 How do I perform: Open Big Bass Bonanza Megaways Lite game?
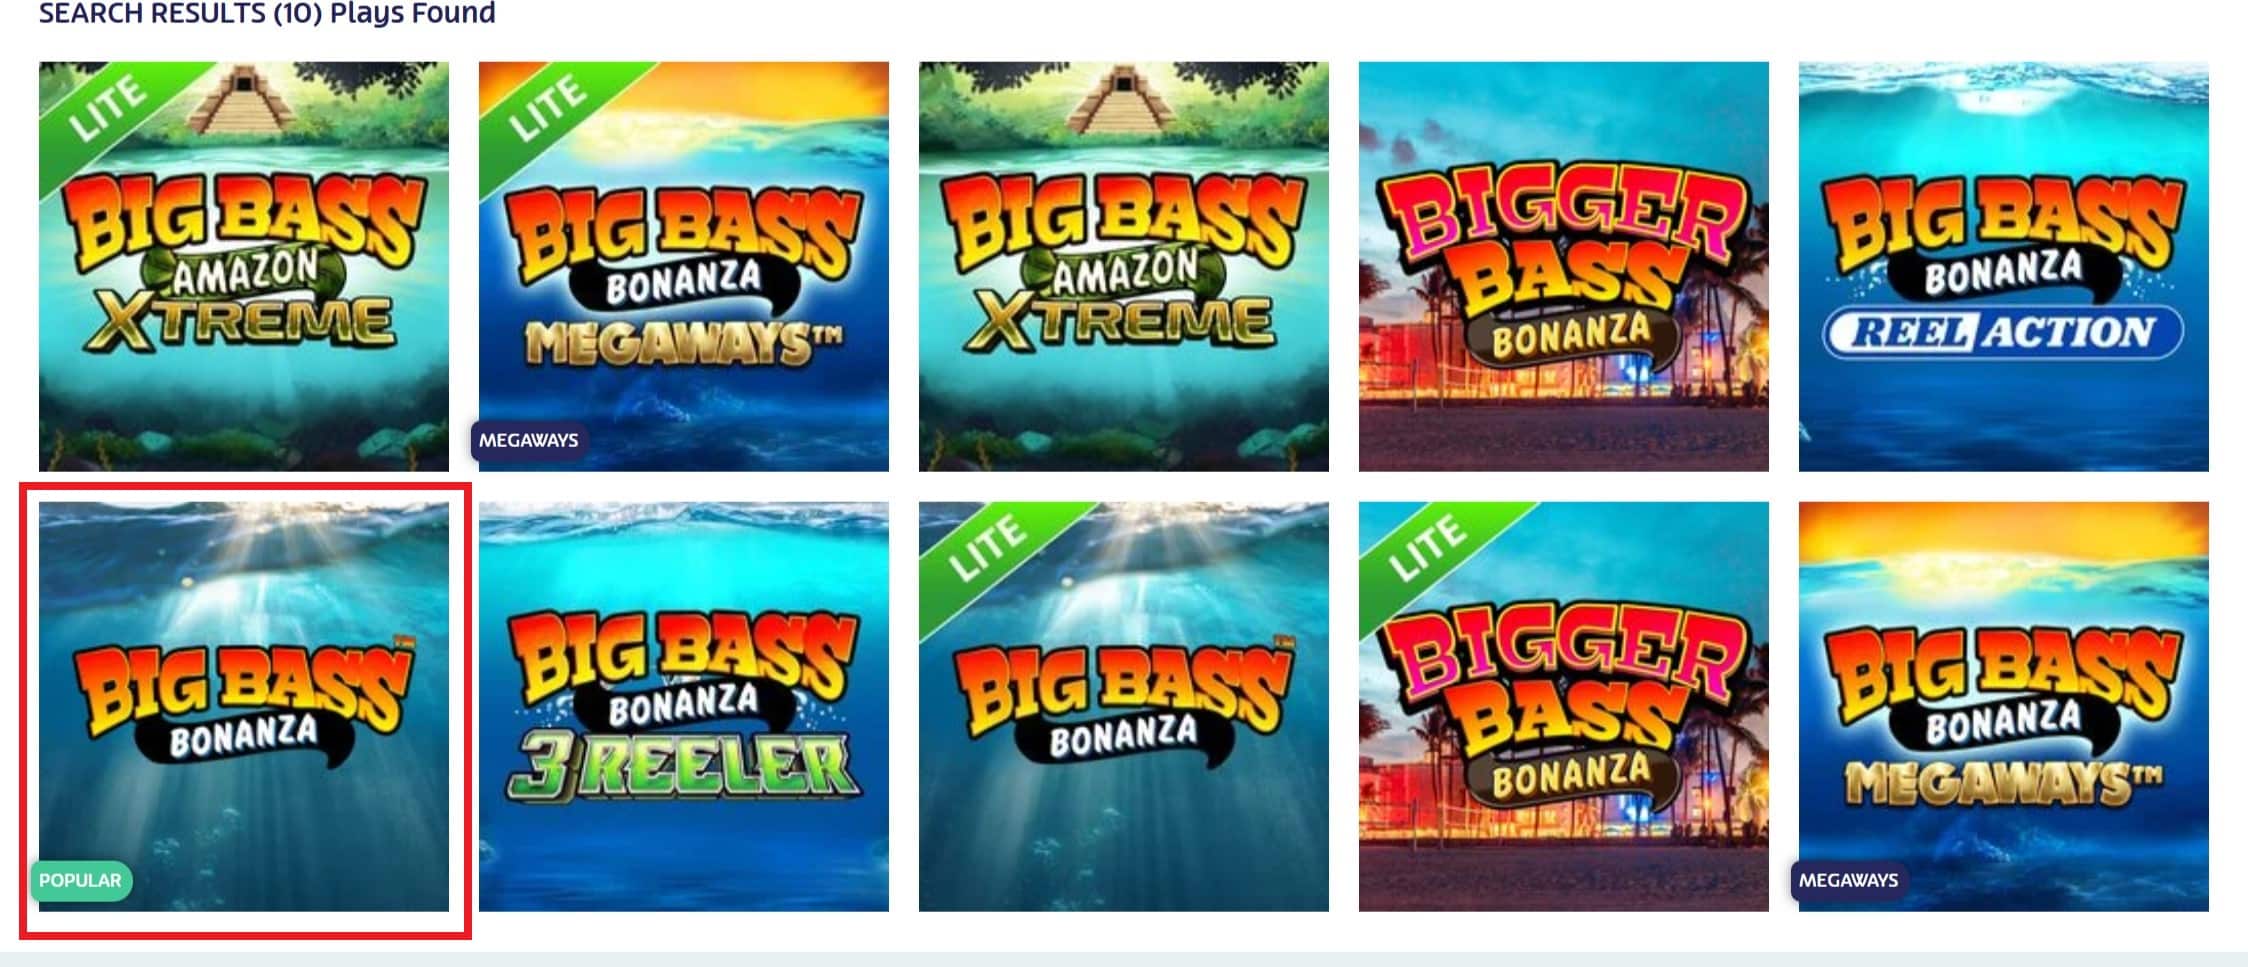point(684,266)
